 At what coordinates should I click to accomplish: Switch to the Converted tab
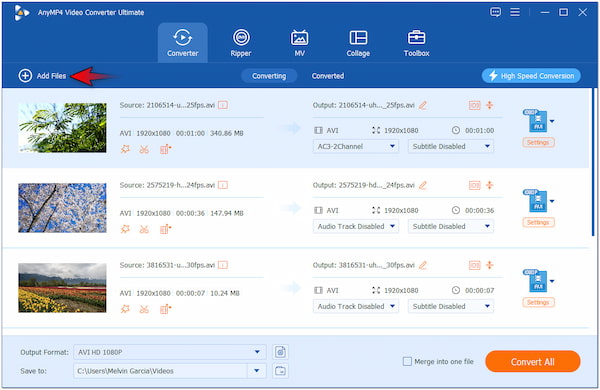328,76
